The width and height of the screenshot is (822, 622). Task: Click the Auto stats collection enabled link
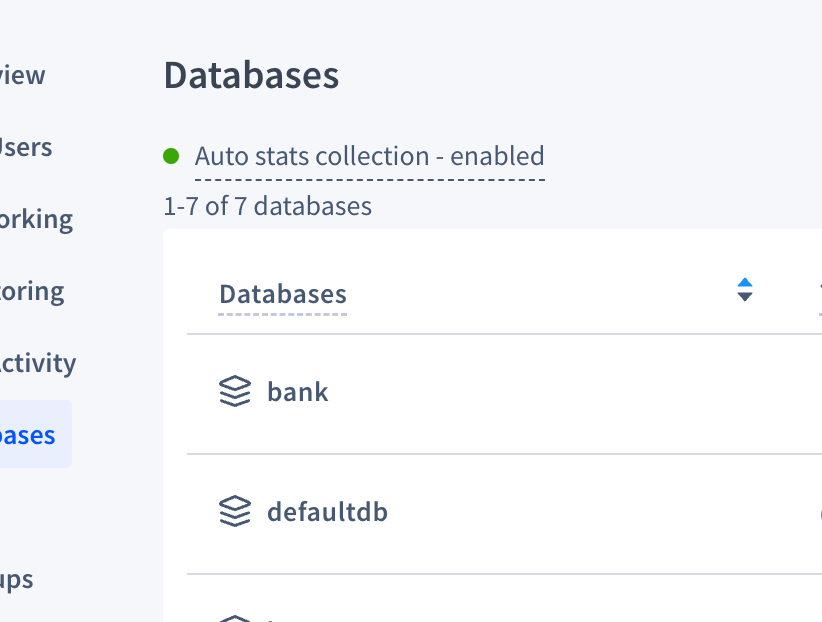click(x=370, y=156)
